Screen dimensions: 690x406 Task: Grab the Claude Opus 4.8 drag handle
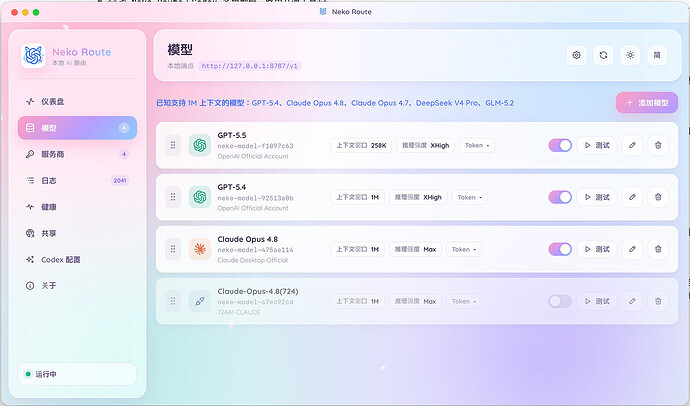coord(173,249)
